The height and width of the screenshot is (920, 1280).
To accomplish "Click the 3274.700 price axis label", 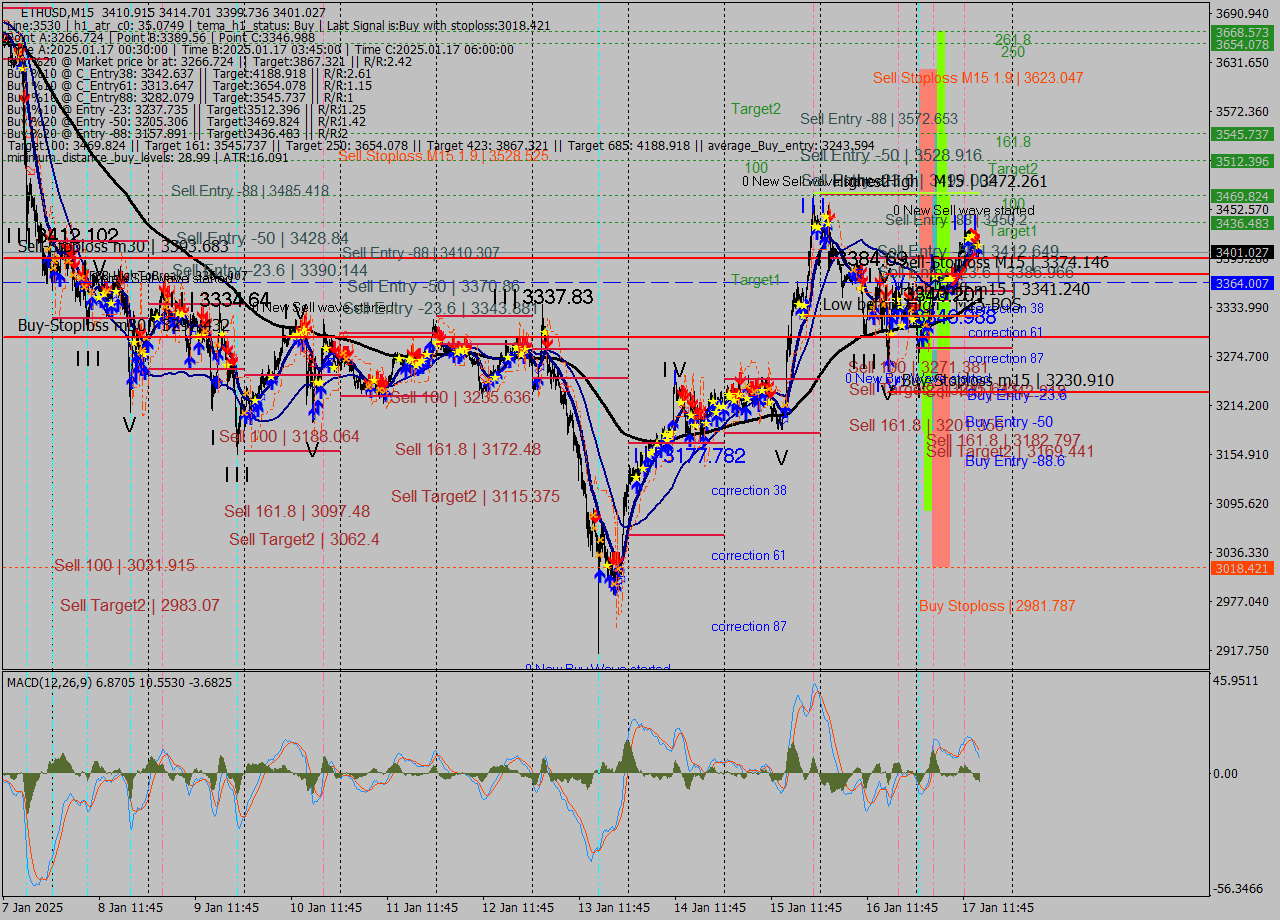I will tap(1242, 356).
